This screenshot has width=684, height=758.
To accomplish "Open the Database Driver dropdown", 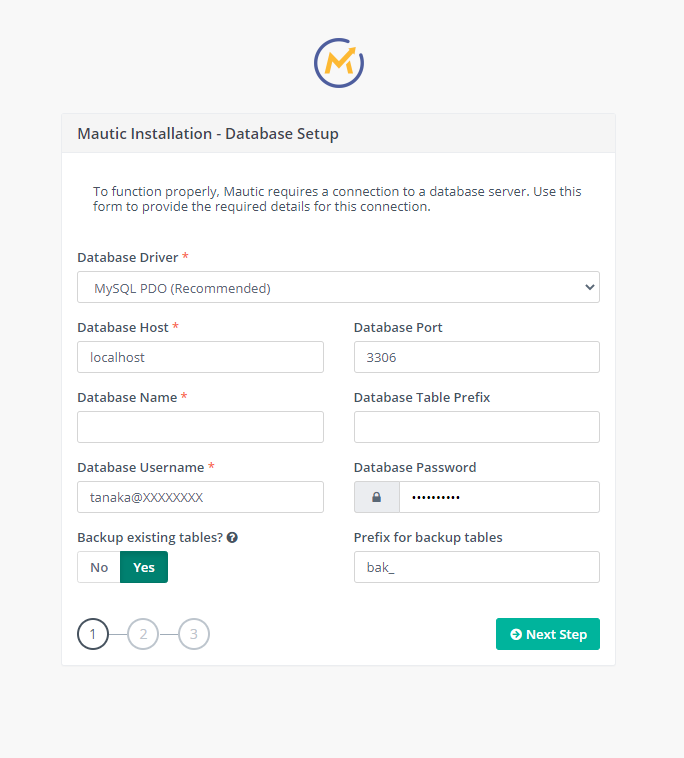I will pyautogui.click(x=338, y=288).
